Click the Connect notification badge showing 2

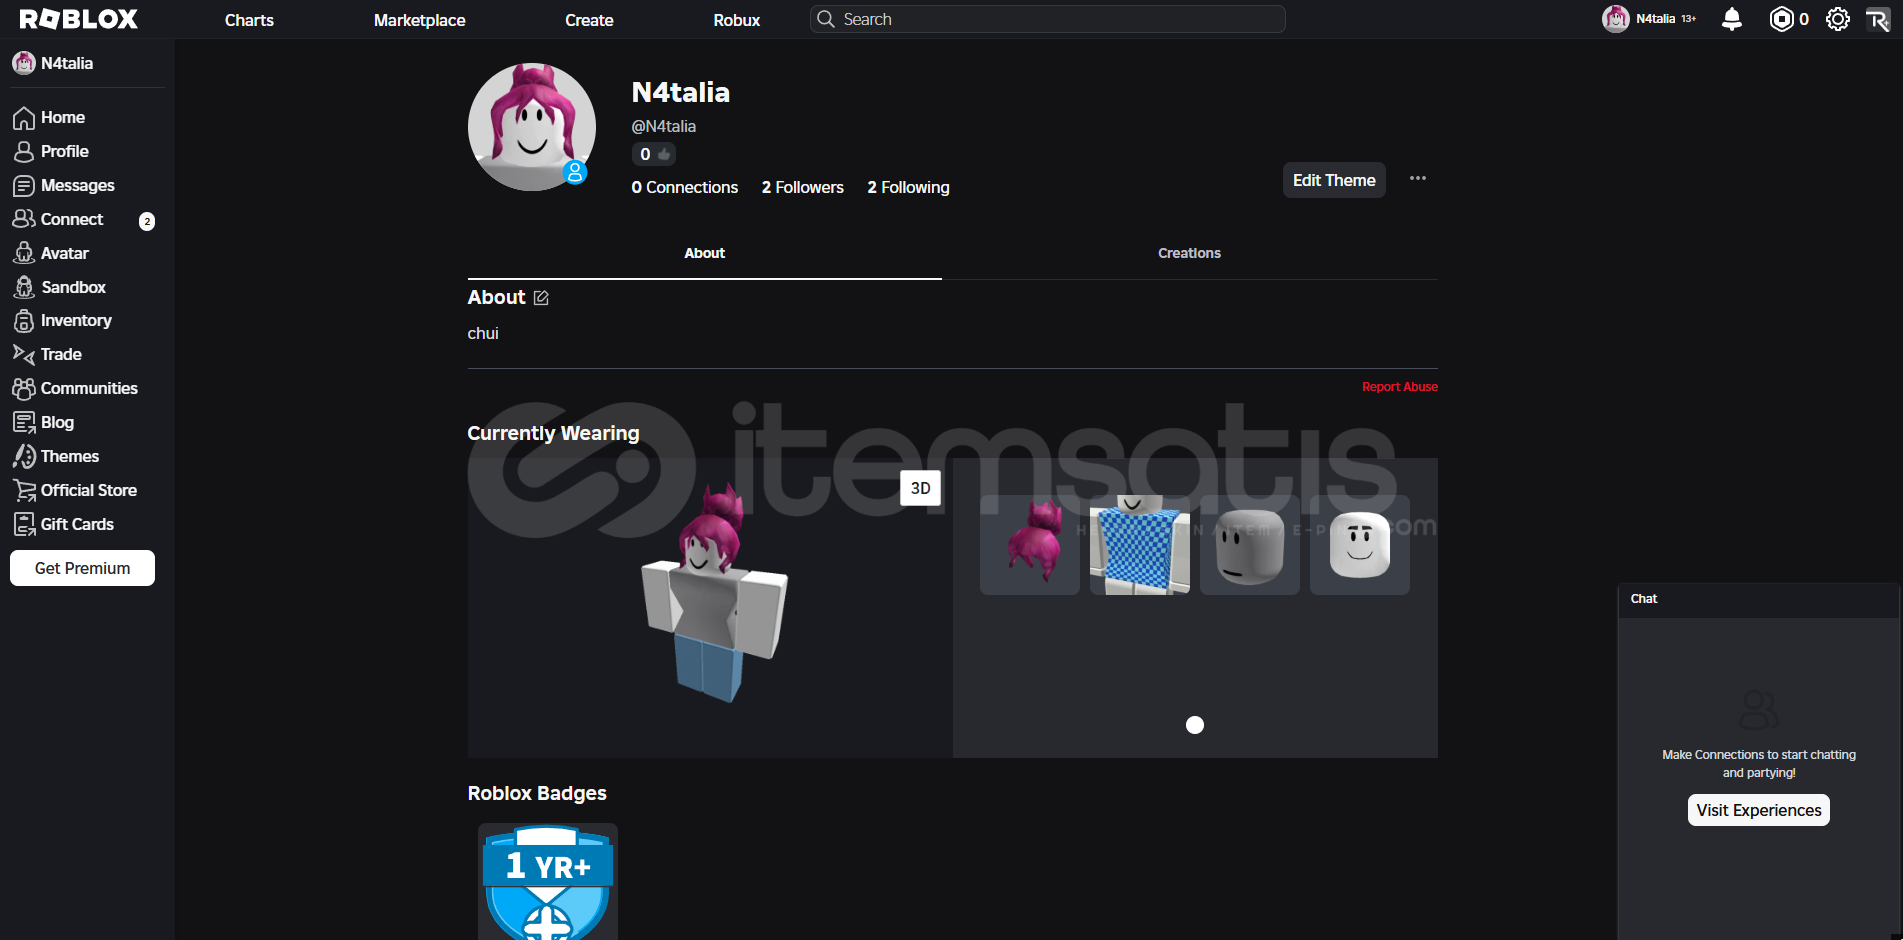coord(147,221)
